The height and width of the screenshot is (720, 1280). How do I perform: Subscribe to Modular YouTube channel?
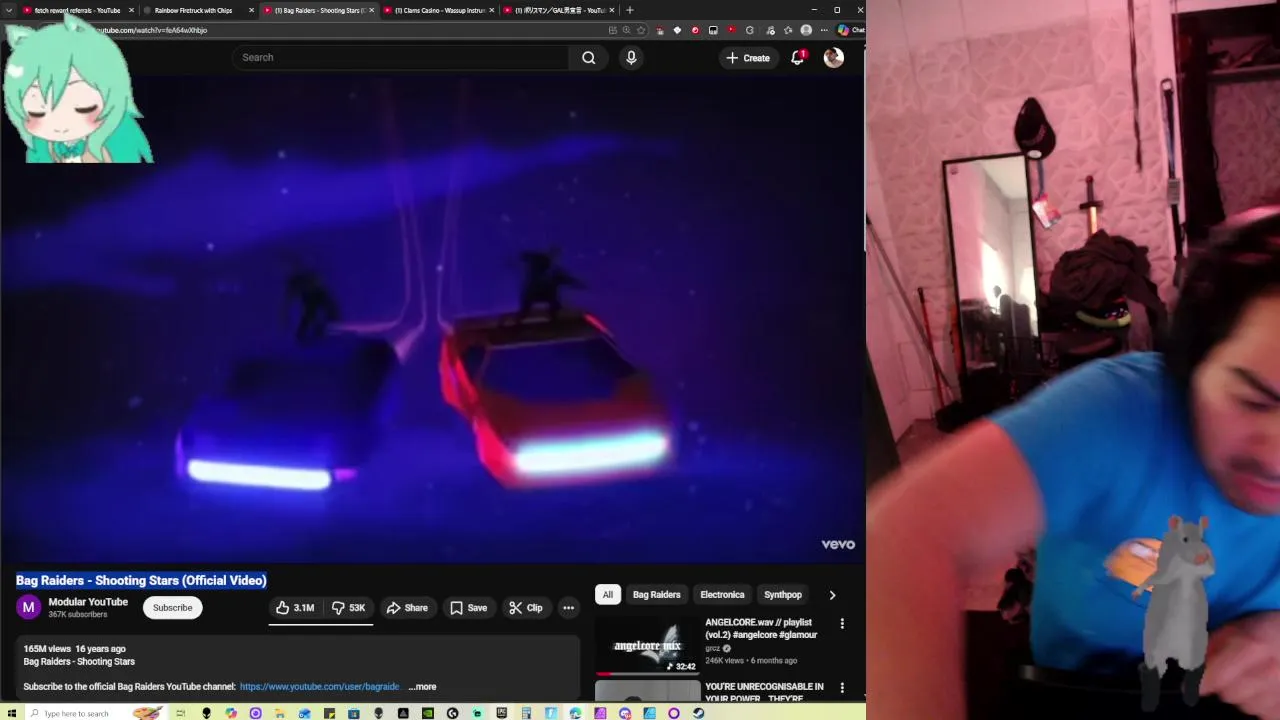[172, 608]
